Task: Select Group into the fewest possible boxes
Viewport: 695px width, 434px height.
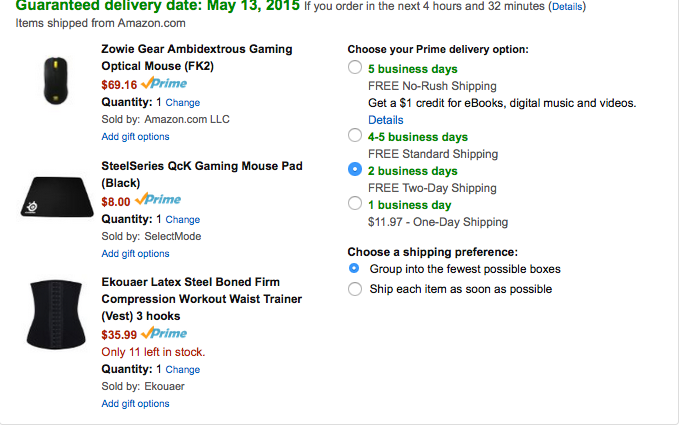Action: point(355,269)
